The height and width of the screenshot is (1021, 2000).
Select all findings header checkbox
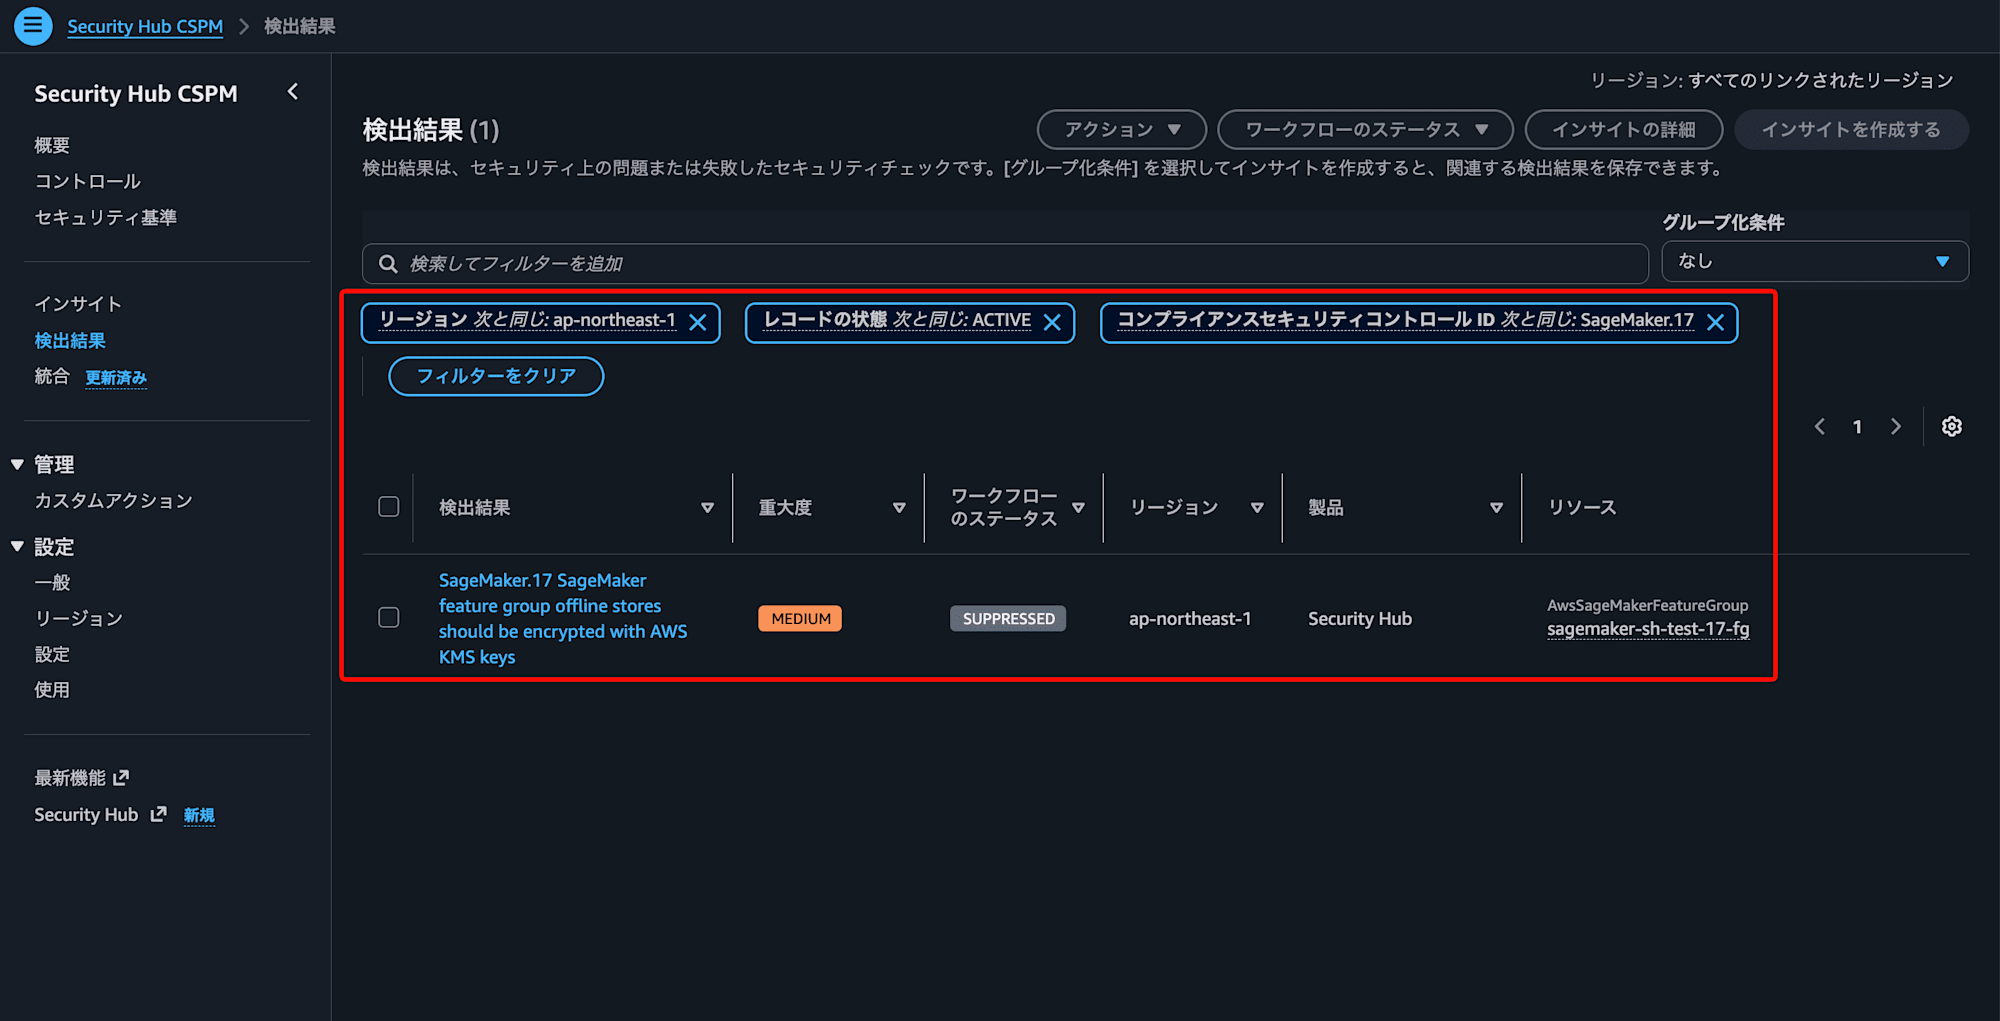[389, 507]
